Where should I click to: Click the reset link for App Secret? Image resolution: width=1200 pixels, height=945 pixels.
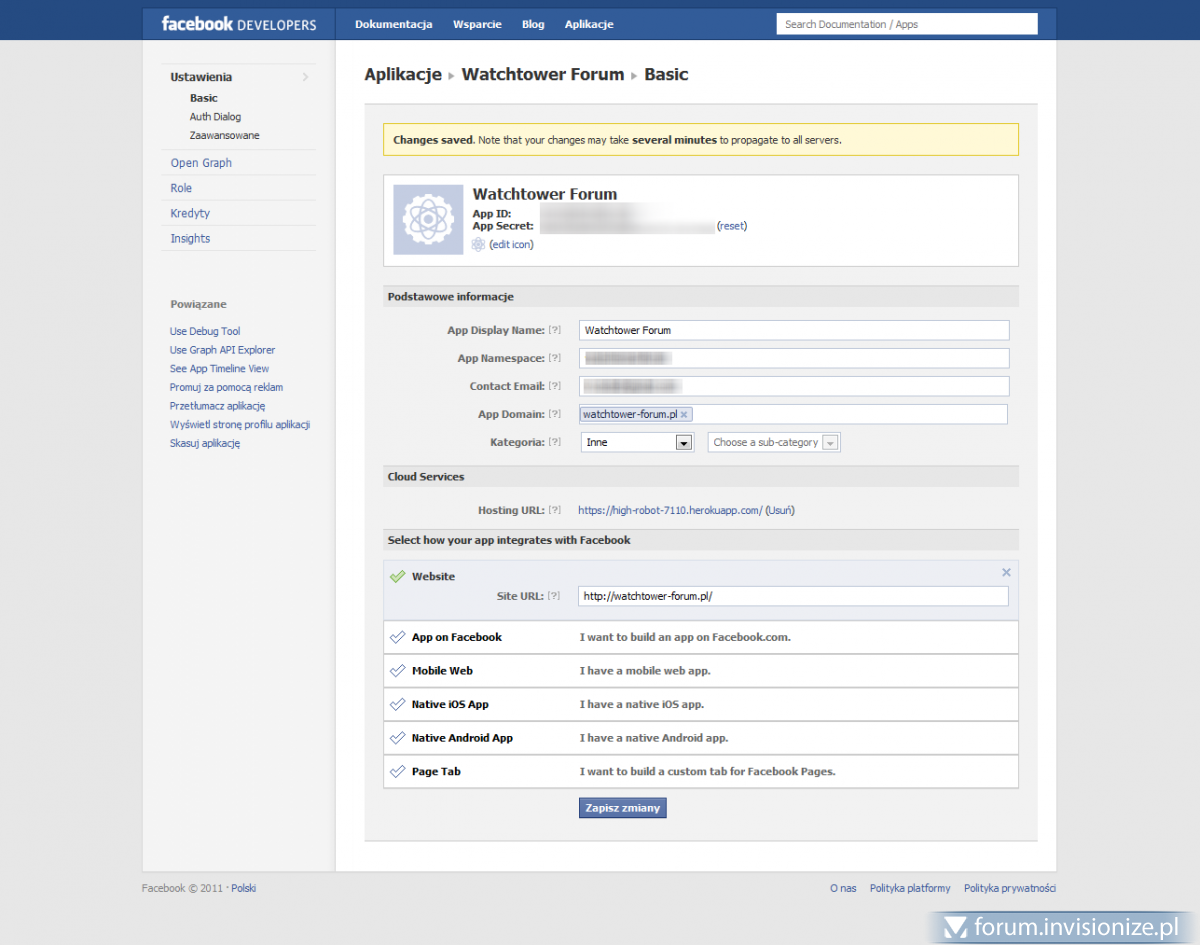[732, 226]
